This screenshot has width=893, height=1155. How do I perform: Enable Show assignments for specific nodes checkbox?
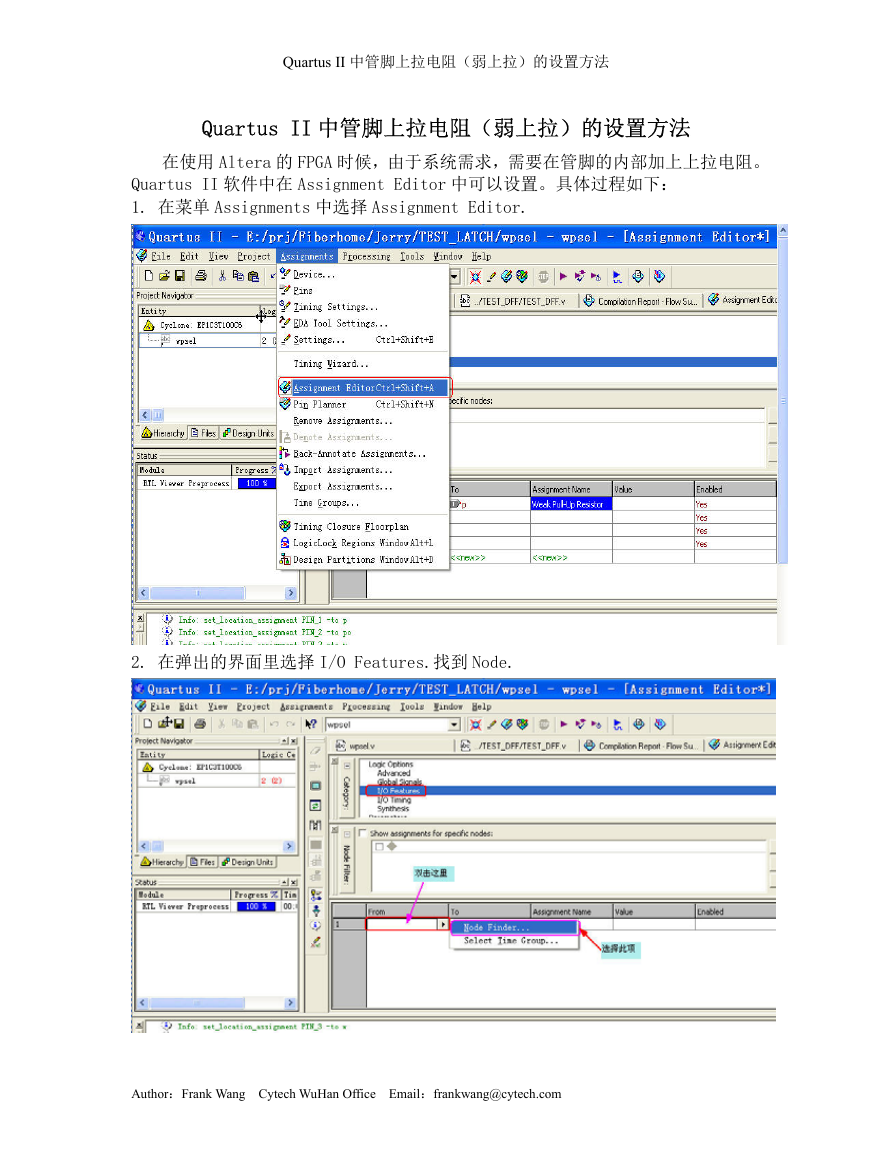point(363,833)
